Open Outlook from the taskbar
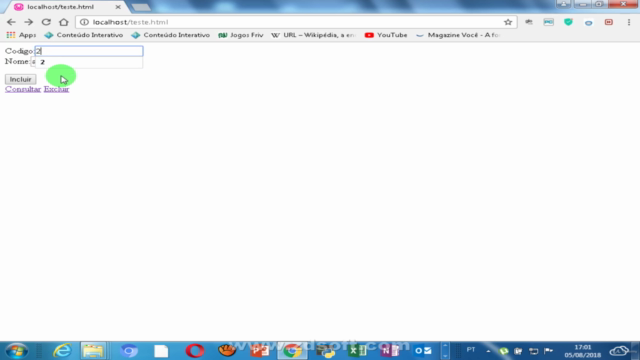 [423, 351]
